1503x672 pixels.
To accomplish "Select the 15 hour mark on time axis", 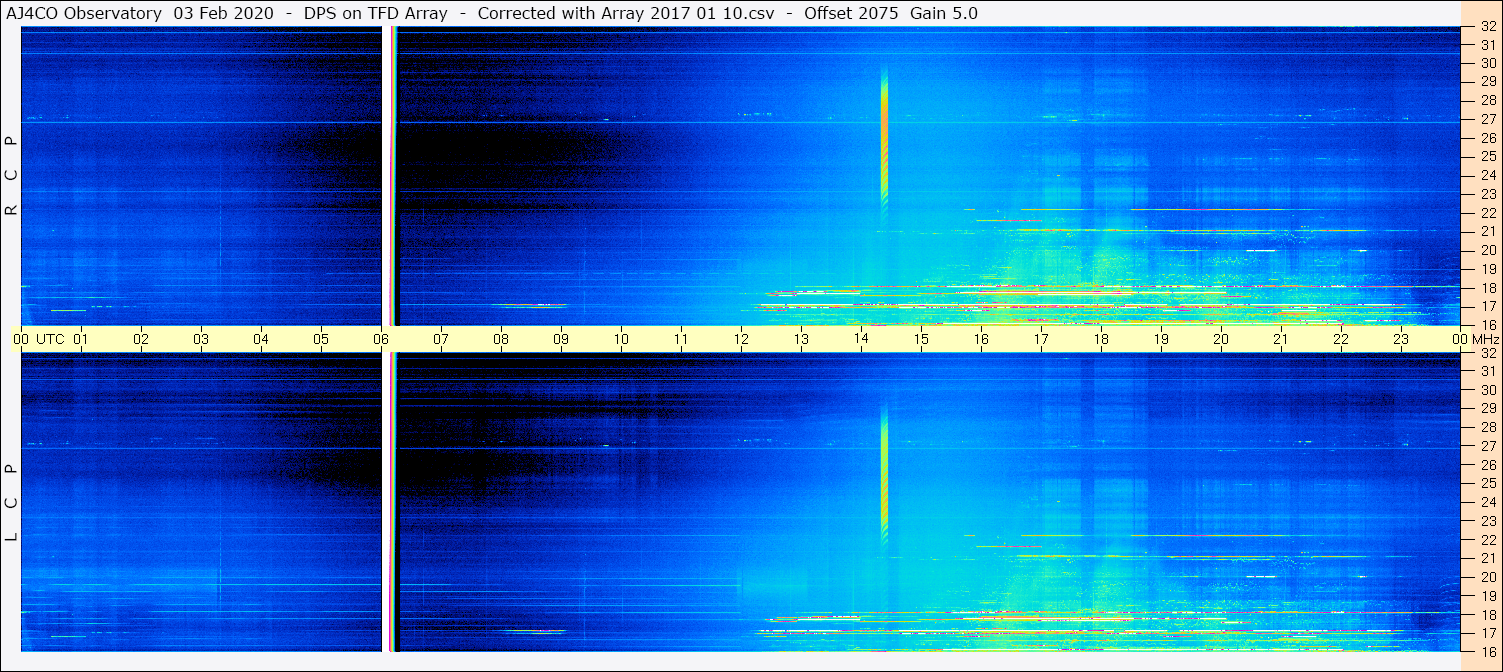I will 921,339.
